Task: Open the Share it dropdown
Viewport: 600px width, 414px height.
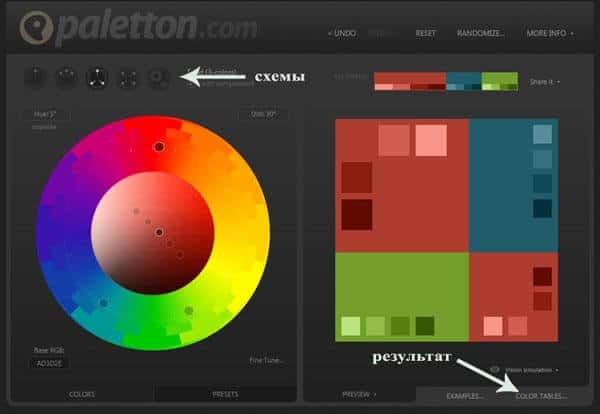Action: point(545,82)
